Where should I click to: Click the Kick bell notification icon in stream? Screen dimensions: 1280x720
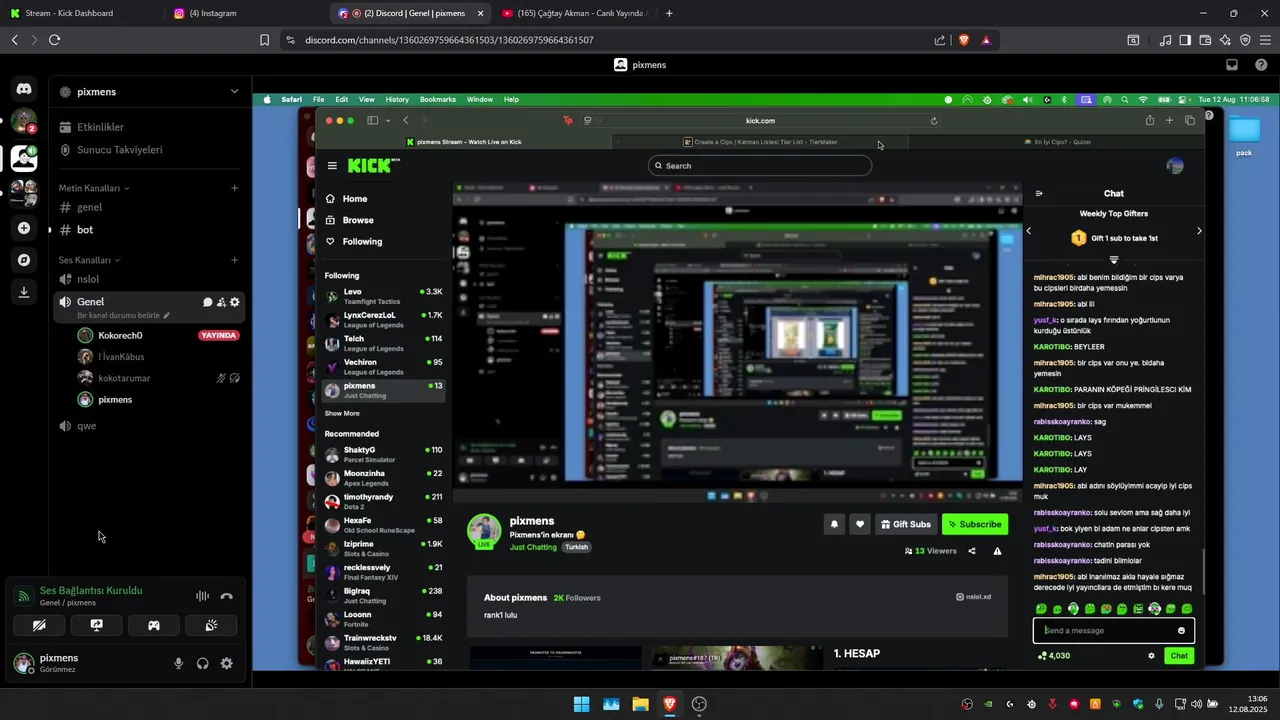[x=834, y=524]
